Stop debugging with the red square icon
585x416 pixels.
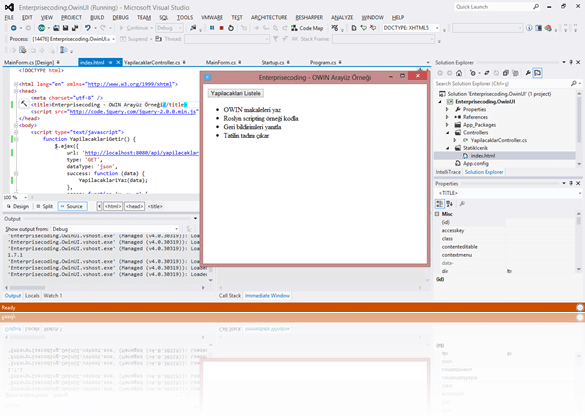tap(221, 28)
